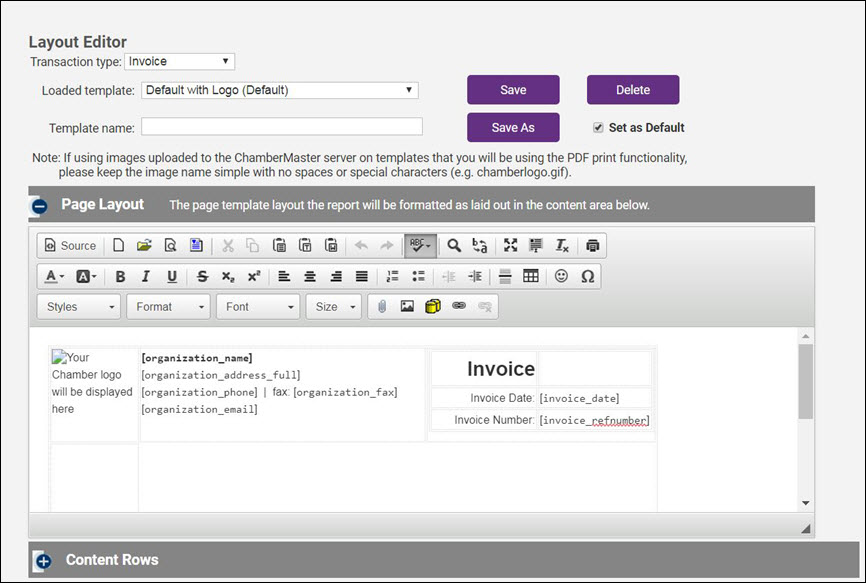This screenshot has width=866, height=583.
Task: Insert an image into template
Action: coord(407,307)
